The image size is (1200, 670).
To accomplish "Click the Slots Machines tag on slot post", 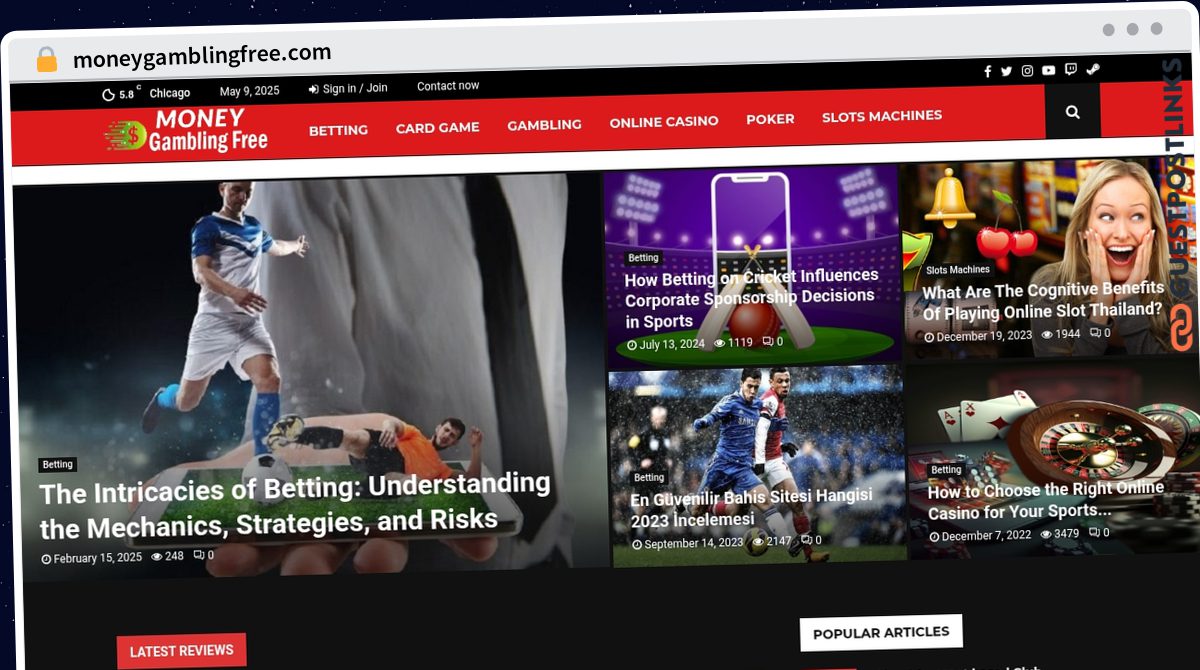I will [958, 270].
